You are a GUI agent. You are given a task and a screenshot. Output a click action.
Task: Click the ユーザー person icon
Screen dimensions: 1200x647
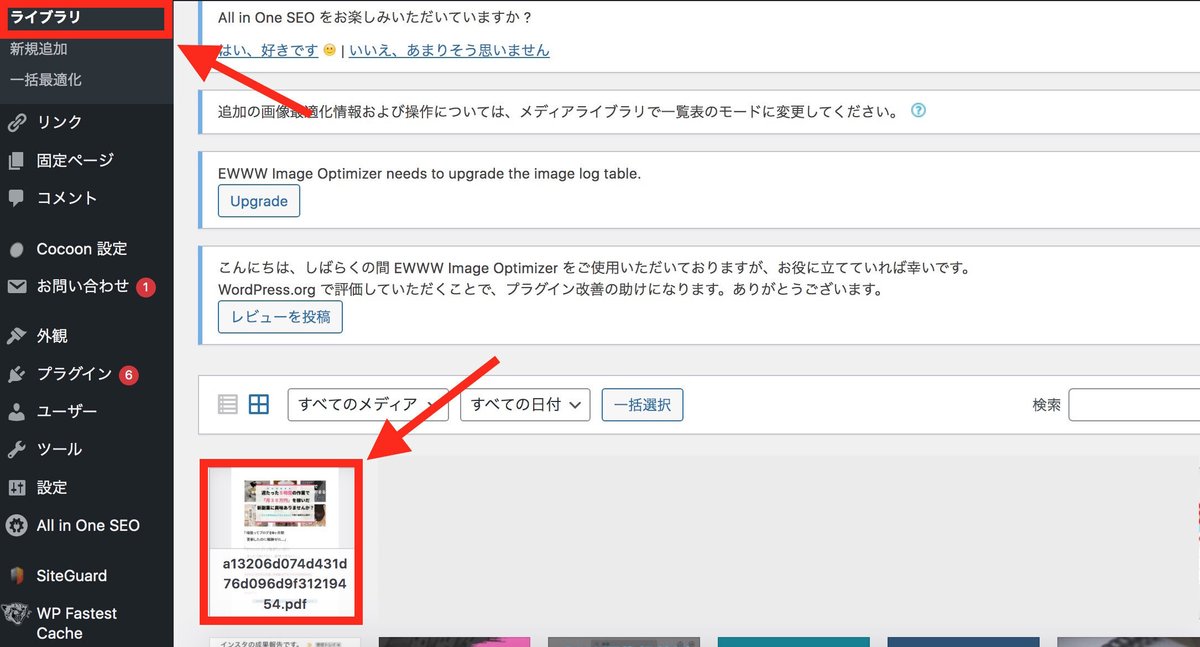click(16, 411)
